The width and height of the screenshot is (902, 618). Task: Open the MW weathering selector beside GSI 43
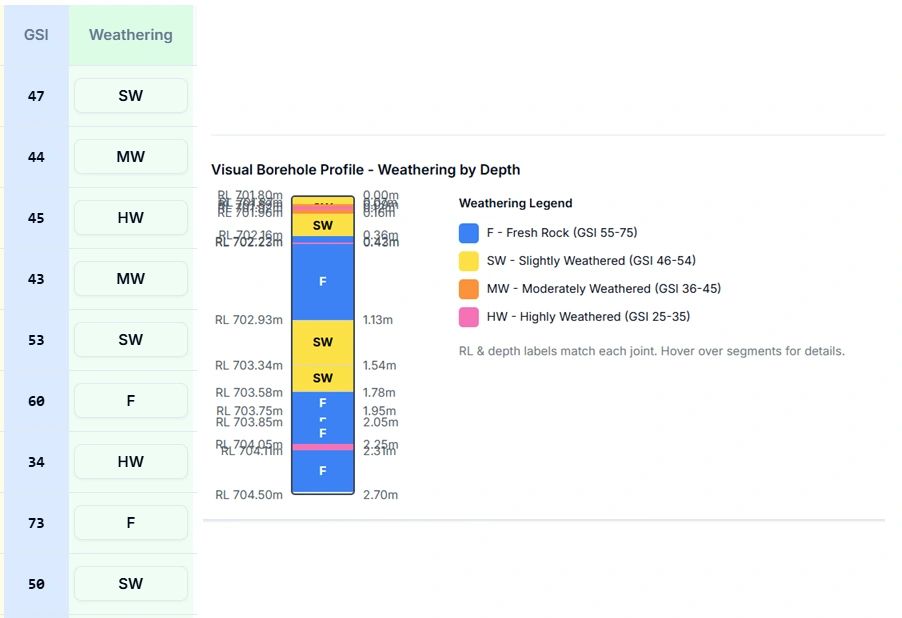[131, 279]
